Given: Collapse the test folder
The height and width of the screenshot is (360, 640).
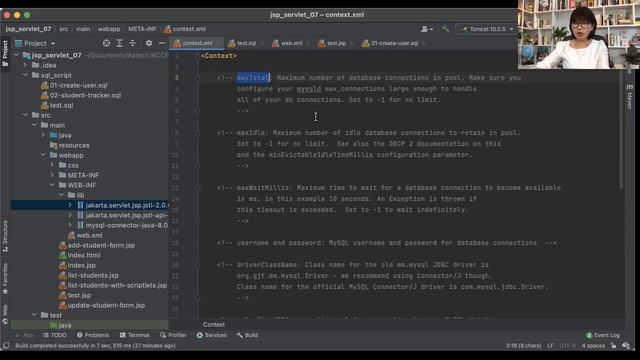Looking at the screenshot, I should click(x=35, y=315).
